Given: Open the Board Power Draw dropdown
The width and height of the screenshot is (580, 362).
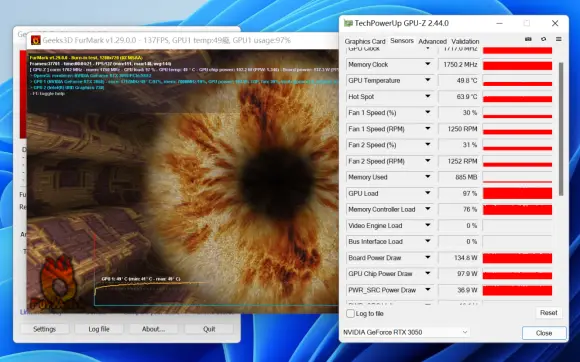Looking at the screenshot, I should coord(428,257).
